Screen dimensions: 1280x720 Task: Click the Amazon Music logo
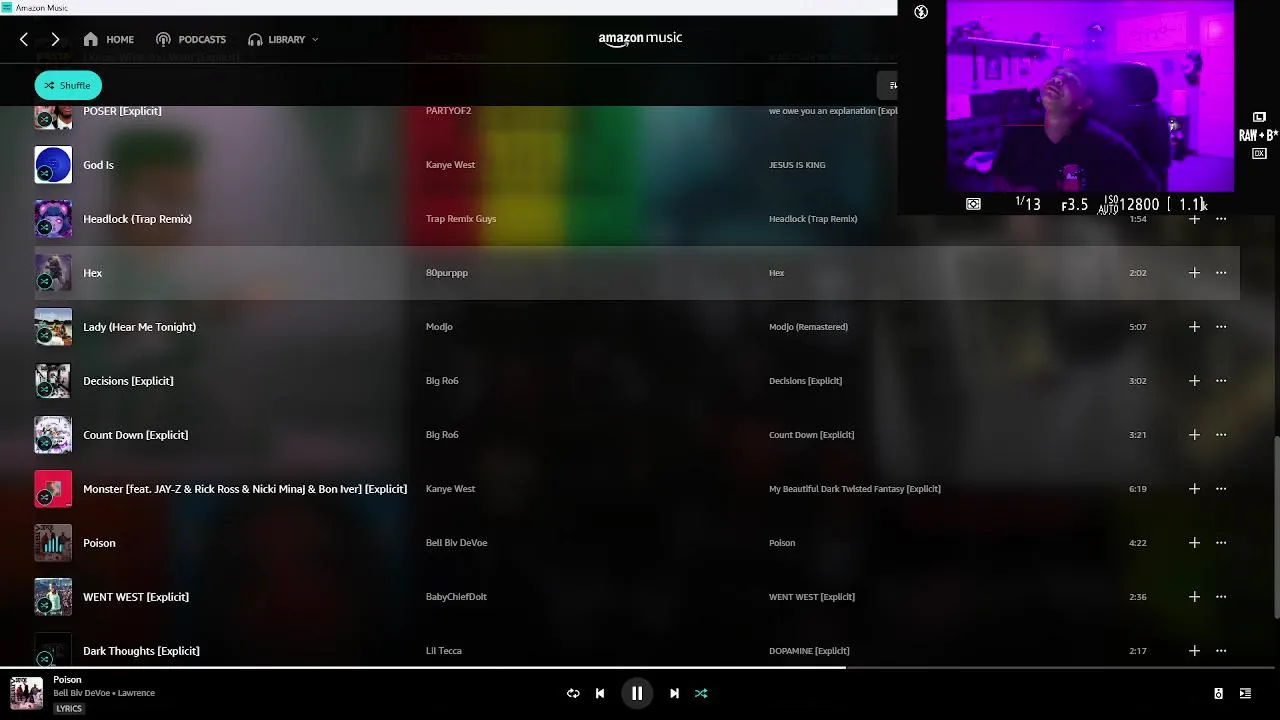click(640, 38)
